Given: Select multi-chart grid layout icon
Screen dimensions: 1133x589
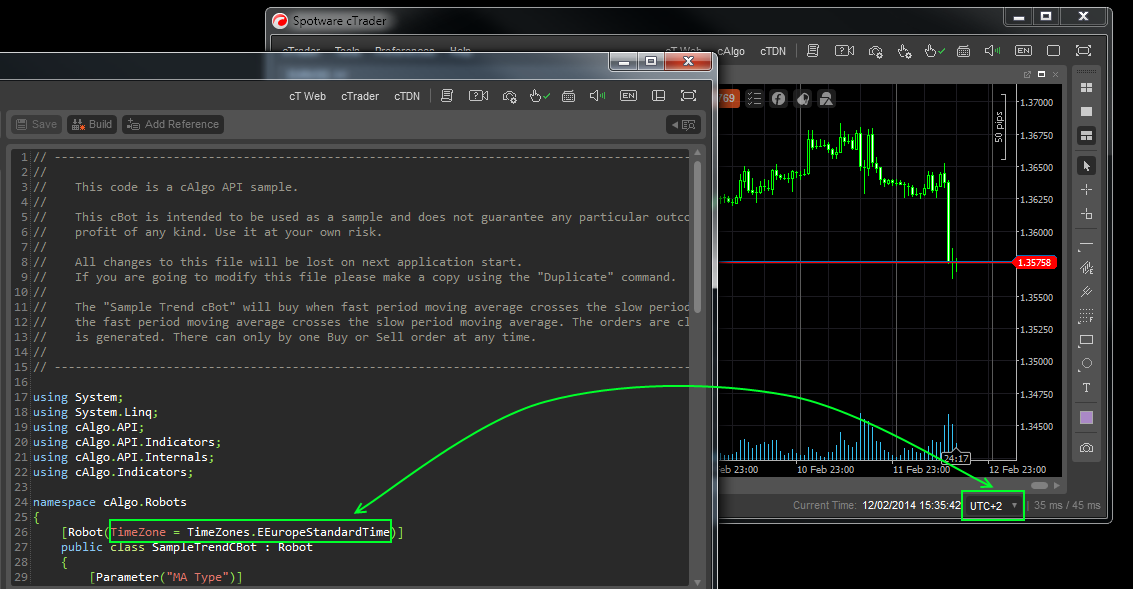Looking at the screenshot, I should [1086, 87].
